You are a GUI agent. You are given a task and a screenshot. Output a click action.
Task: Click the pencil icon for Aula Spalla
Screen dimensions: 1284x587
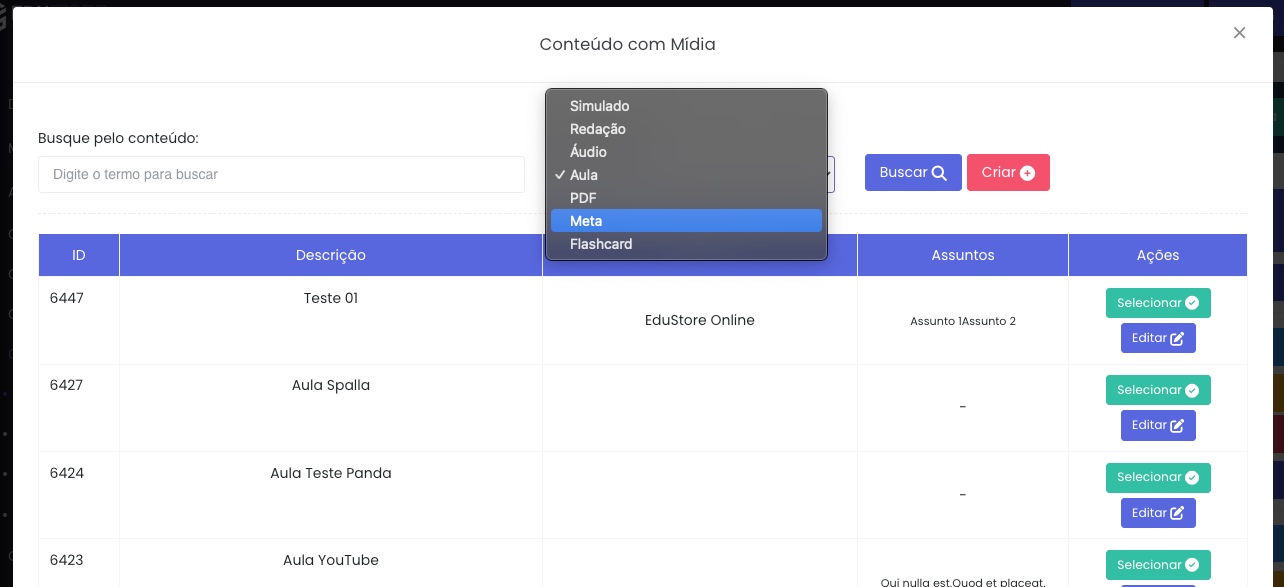(1177, 426)
